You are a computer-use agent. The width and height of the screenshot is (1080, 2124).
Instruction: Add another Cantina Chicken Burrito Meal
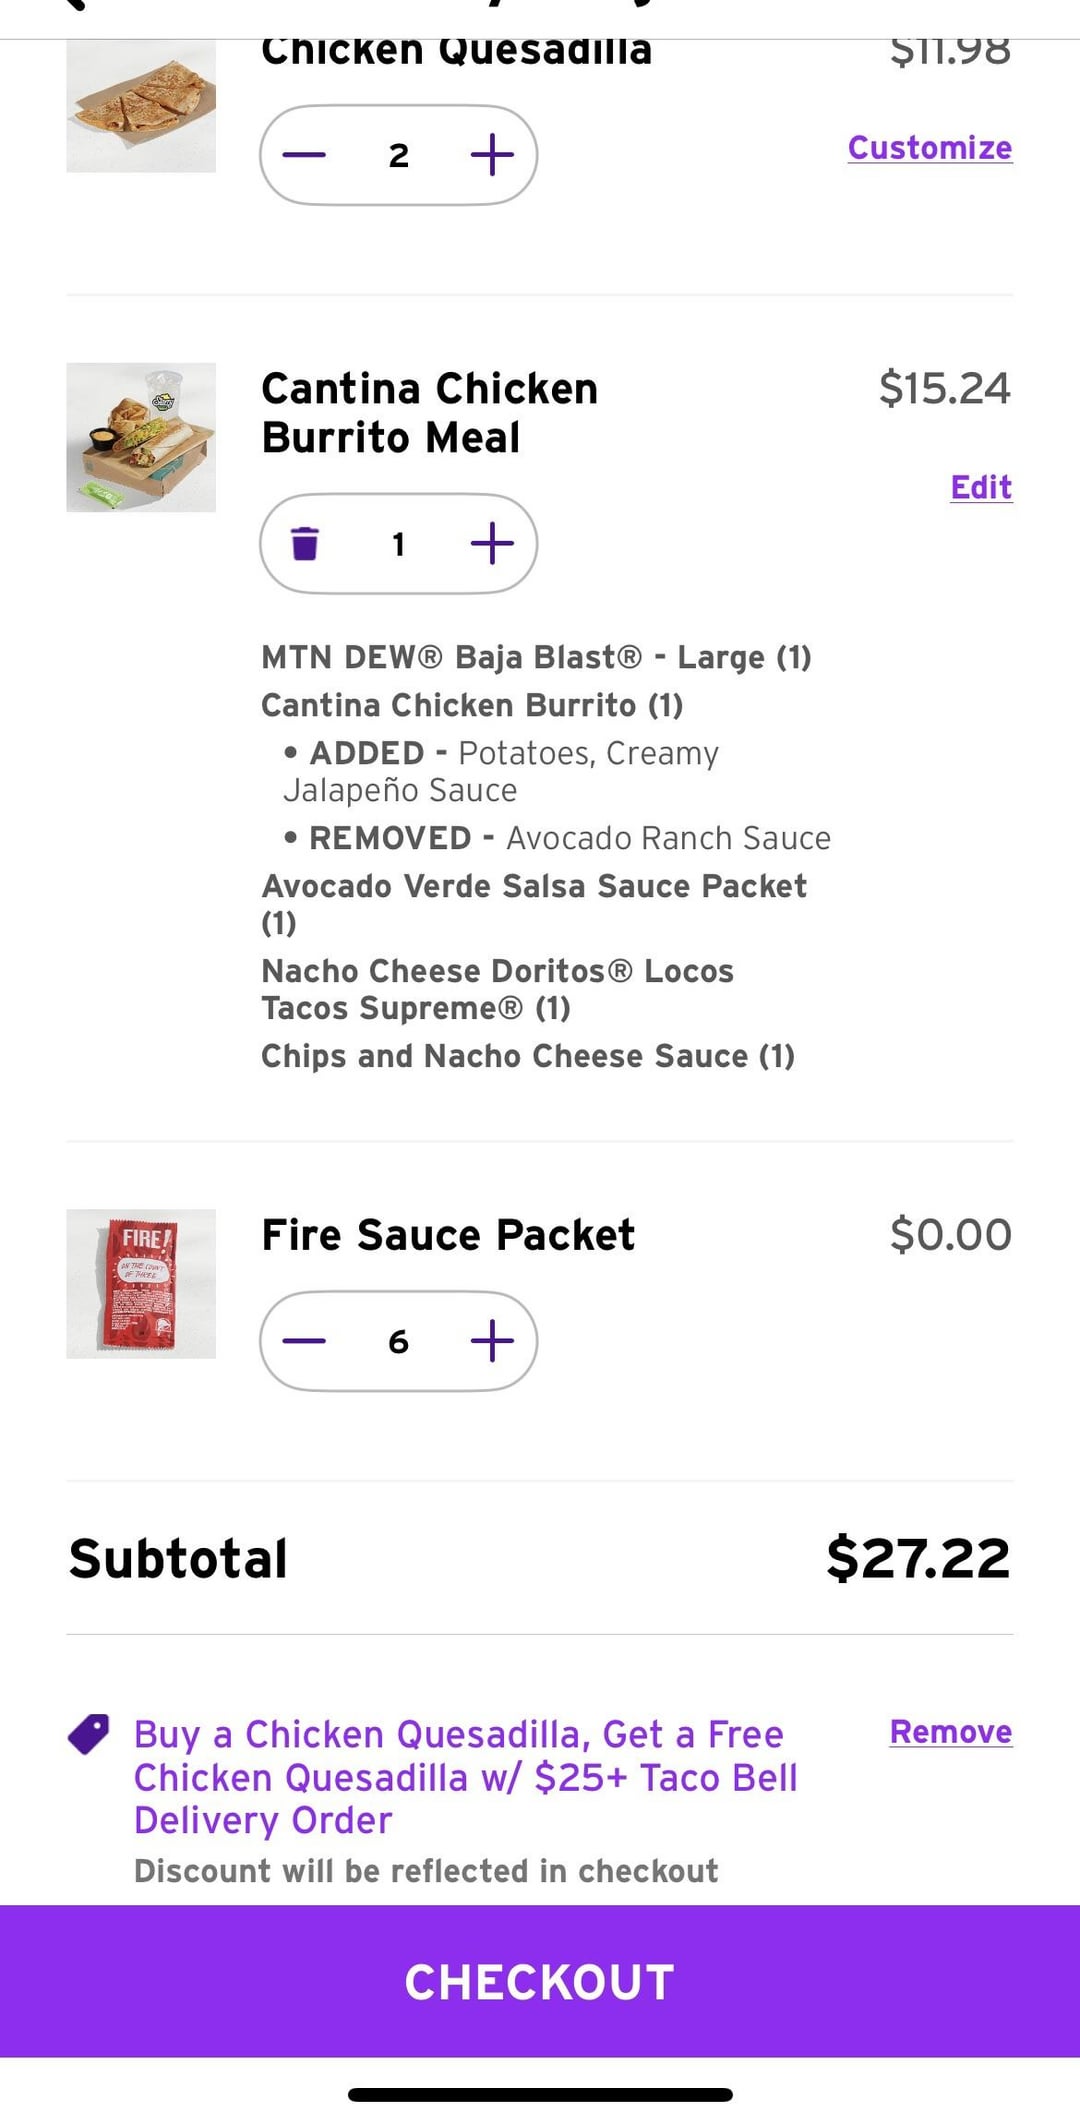pos(492,544)
